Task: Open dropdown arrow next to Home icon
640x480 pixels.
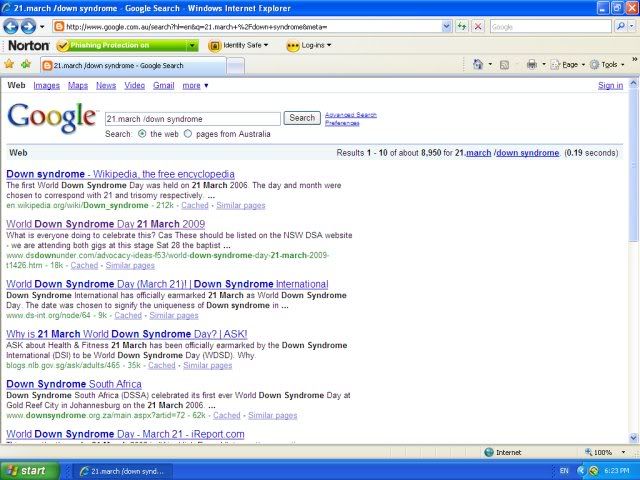Action: 490,64
